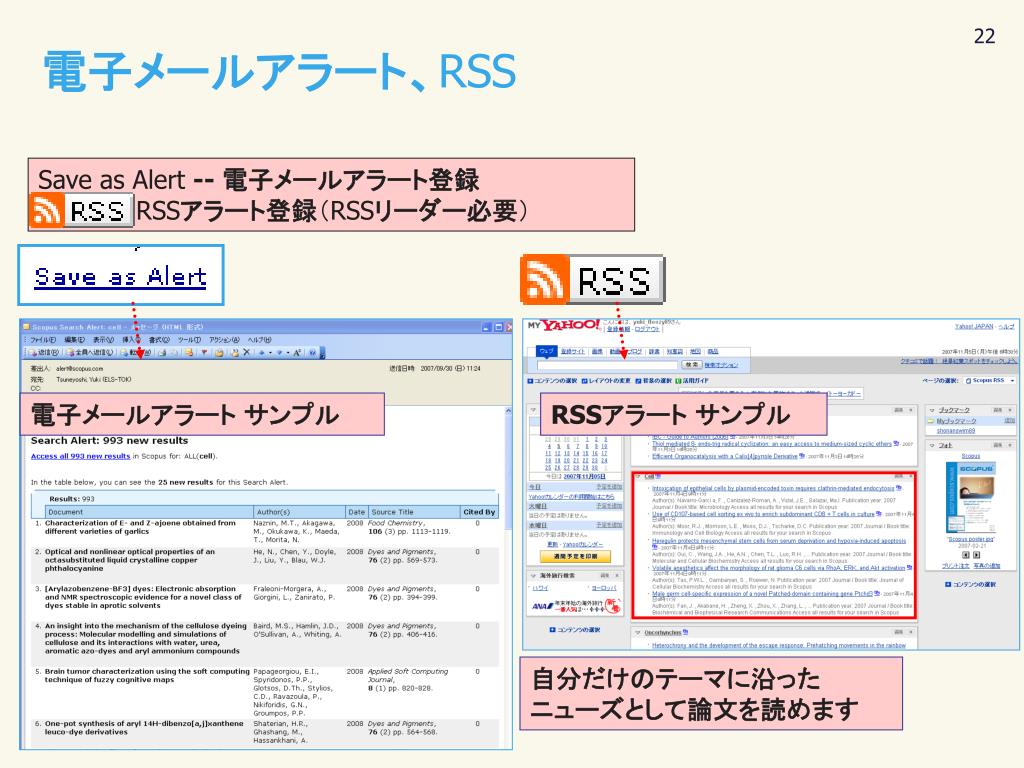Open article Characterization of E- and Z-ajoene
1024x768 pixels.
pyautogui.click(x=140, y=527)
